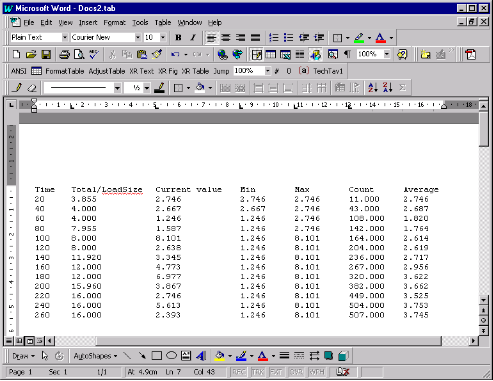Image resolution: width=493 pixels, height=381 pixels.
Task: Select the table Eraser tool
Action: pyautogui.click(x=32, y=88)
